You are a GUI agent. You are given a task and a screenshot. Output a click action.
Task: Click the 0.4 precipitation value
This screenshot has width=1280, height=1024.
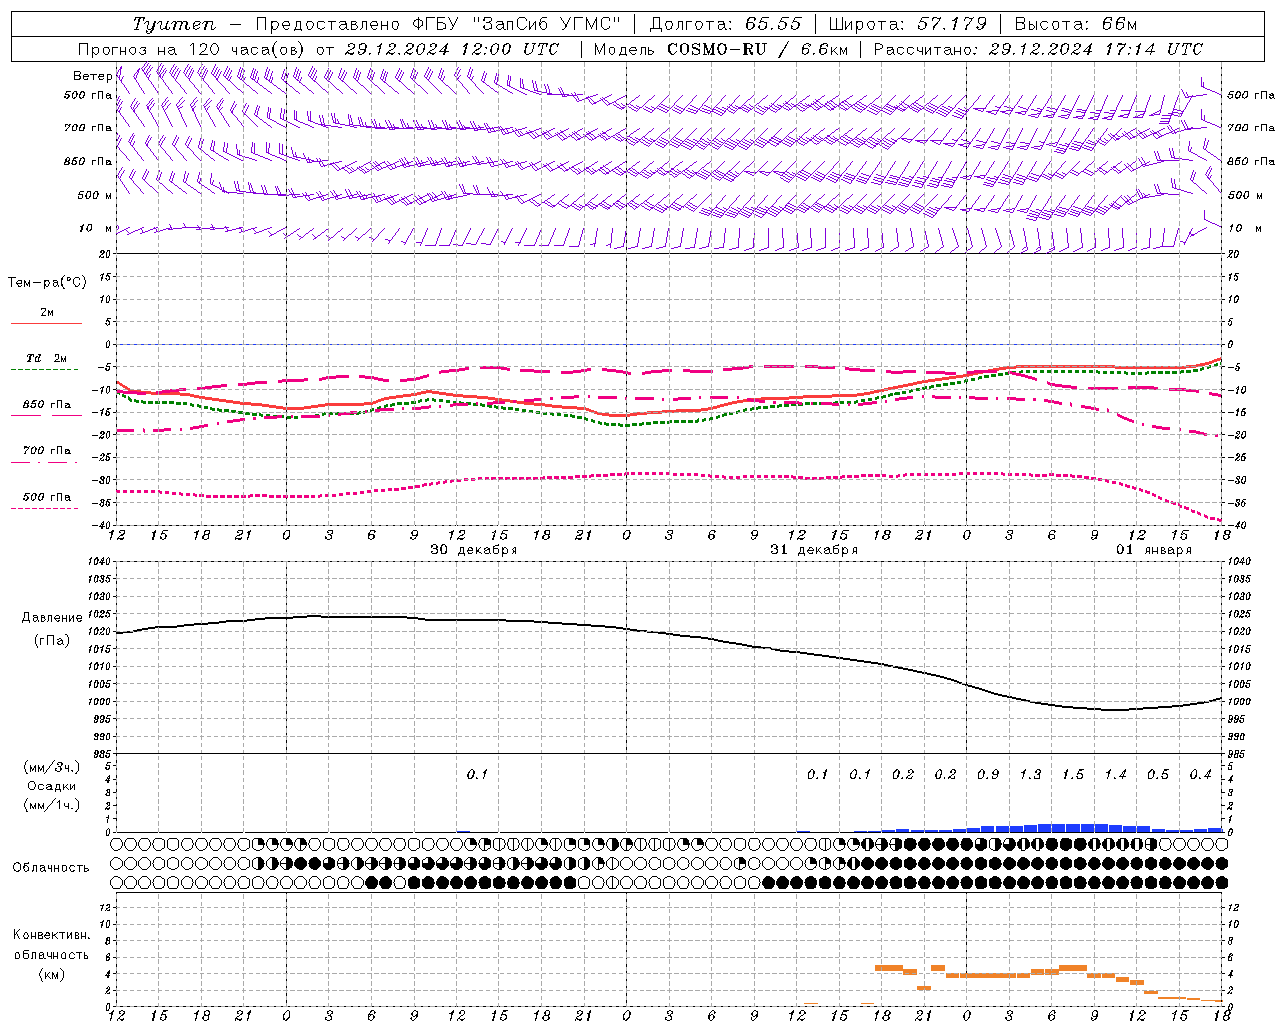click(x=1200, y=774)
